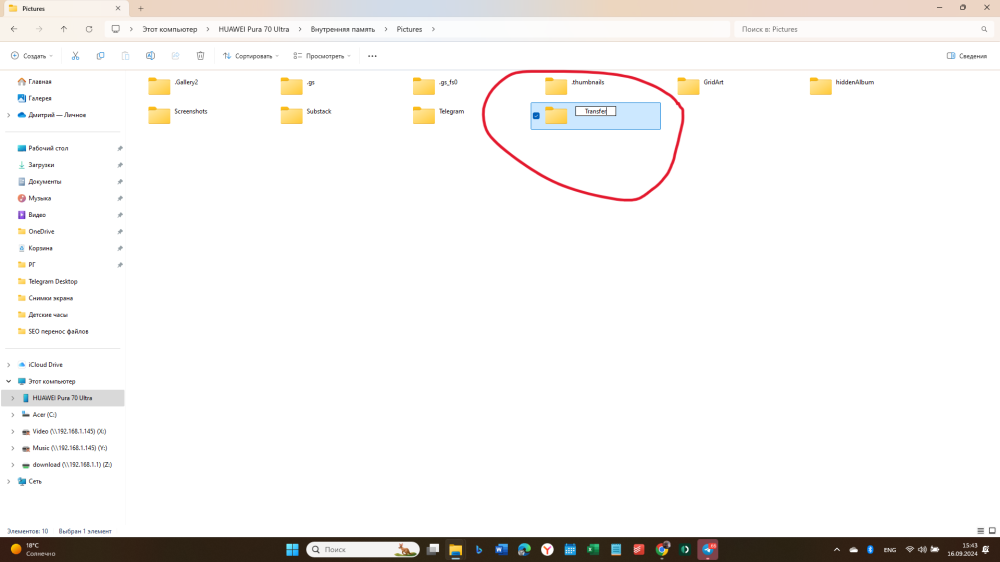Go up one folder level

pos(64,29)
